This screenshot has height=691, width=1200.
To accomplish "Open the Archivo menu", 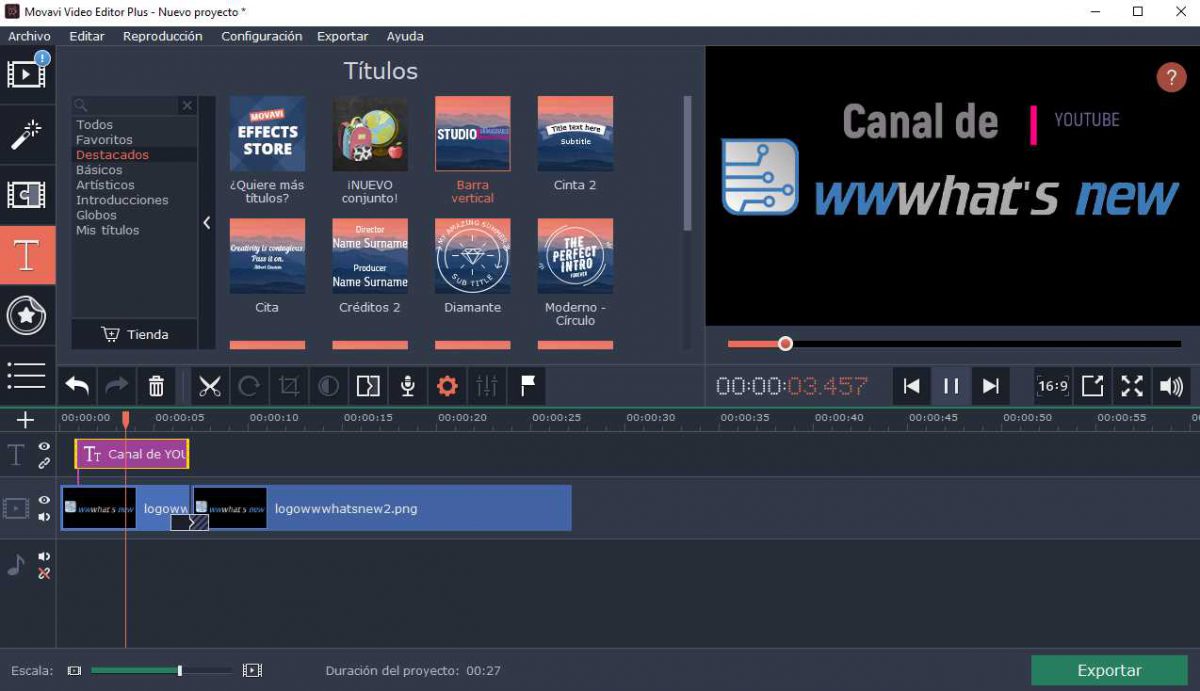I will click(x=29, y=36).
